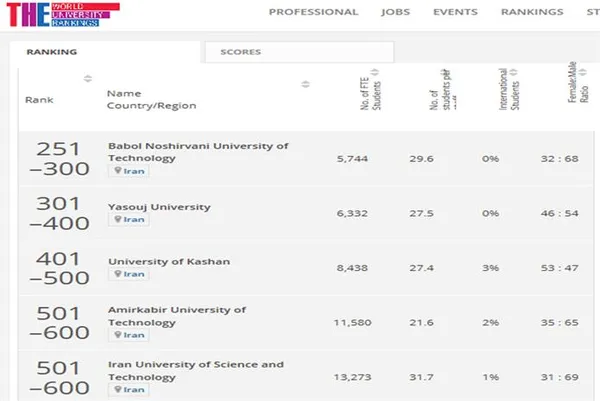Open the Professional menu
The image size is (600, 401).
click(x=313, y=12)
